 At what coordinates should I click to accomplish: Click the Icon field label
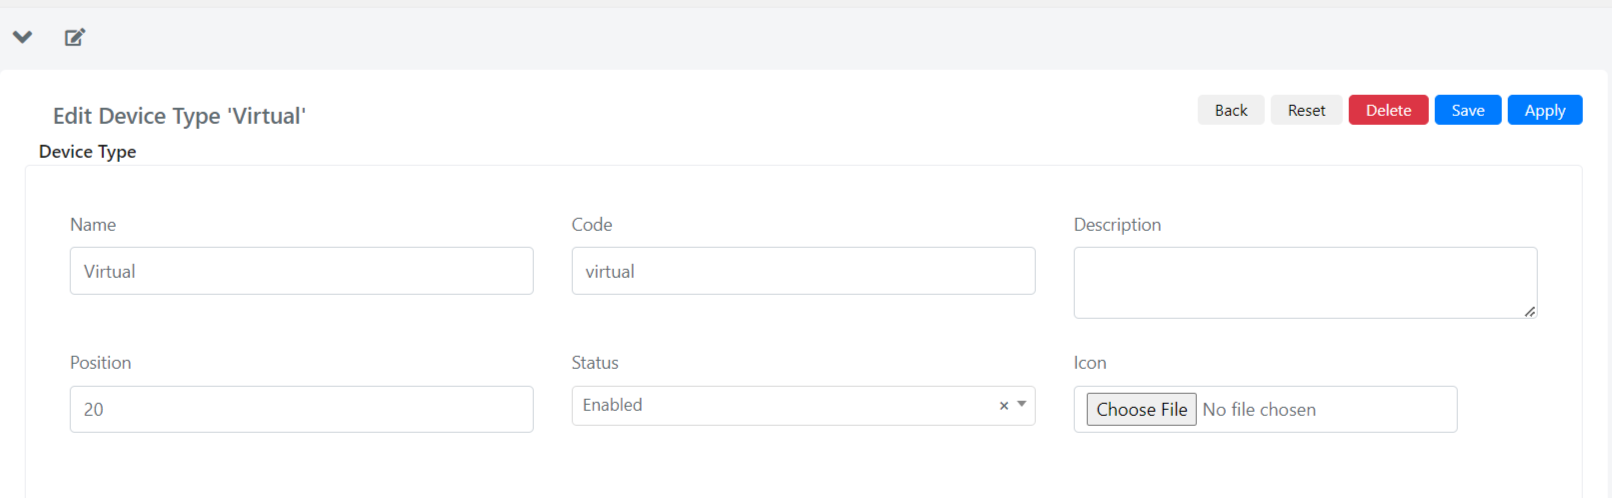pos(1090,363)
